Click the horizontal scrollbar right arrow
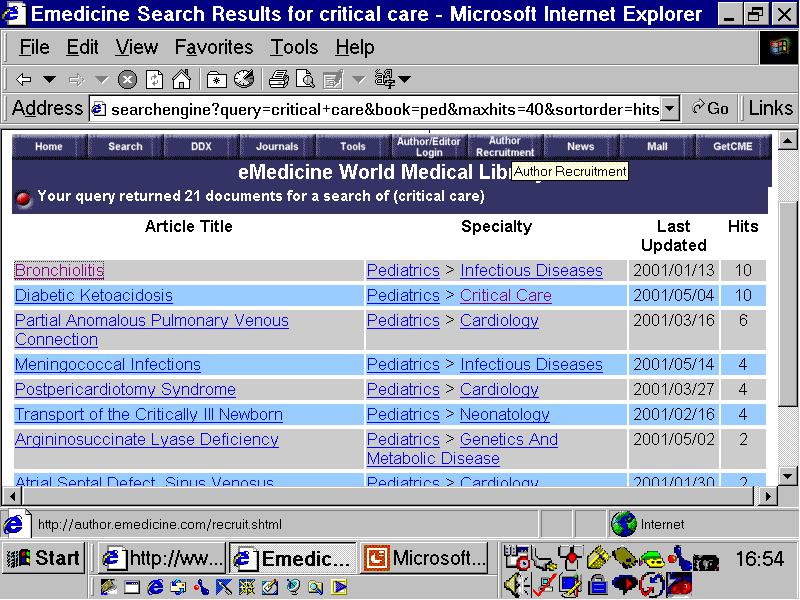The image size is (800, 600). point(767,496)
